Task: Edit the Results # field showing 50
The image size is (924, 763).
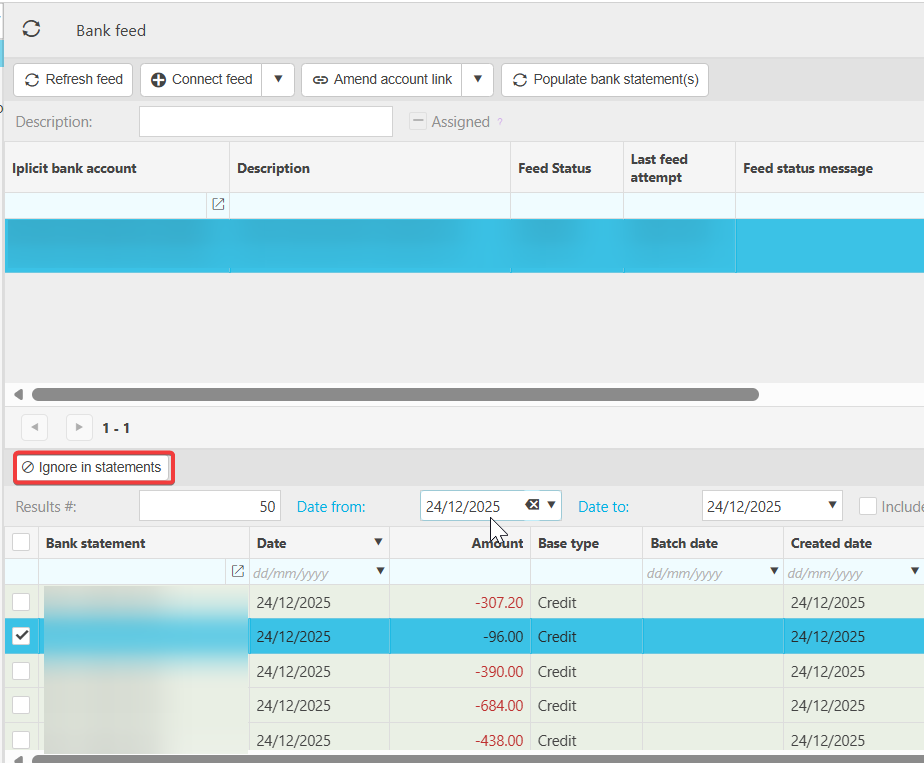Action: pos(210,506)
